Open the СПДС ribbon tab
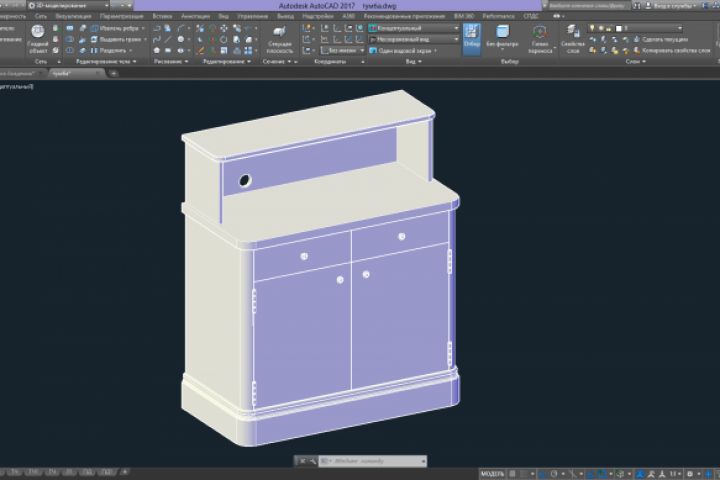This screenshot has height=480, width=720. (x=530, y=16)
